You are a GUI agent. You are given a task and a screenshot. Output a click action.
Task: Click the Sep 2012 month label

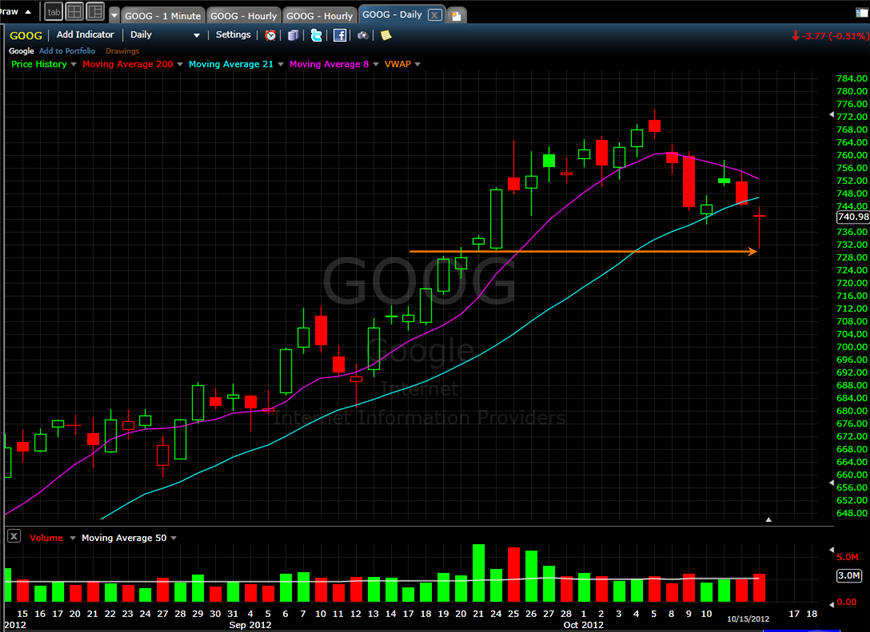tap(250, 625)
